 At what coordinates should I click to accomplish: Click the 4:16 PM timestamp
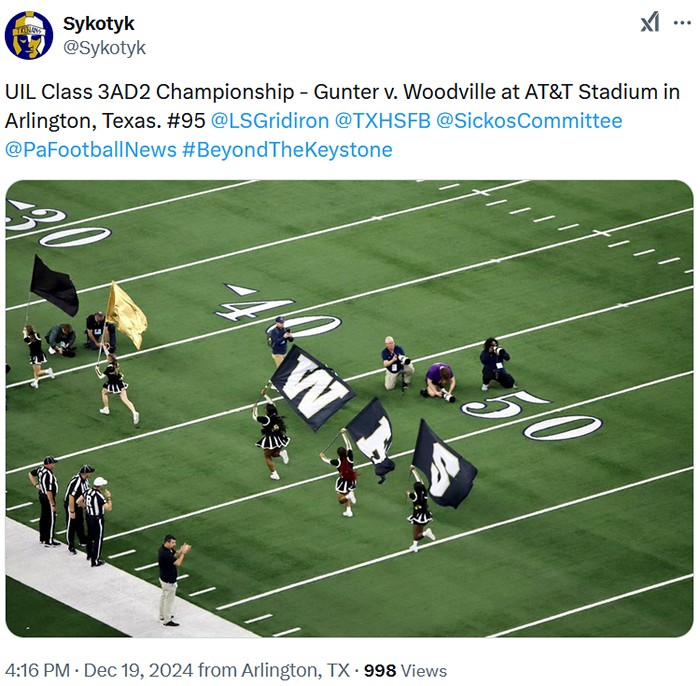38,670
